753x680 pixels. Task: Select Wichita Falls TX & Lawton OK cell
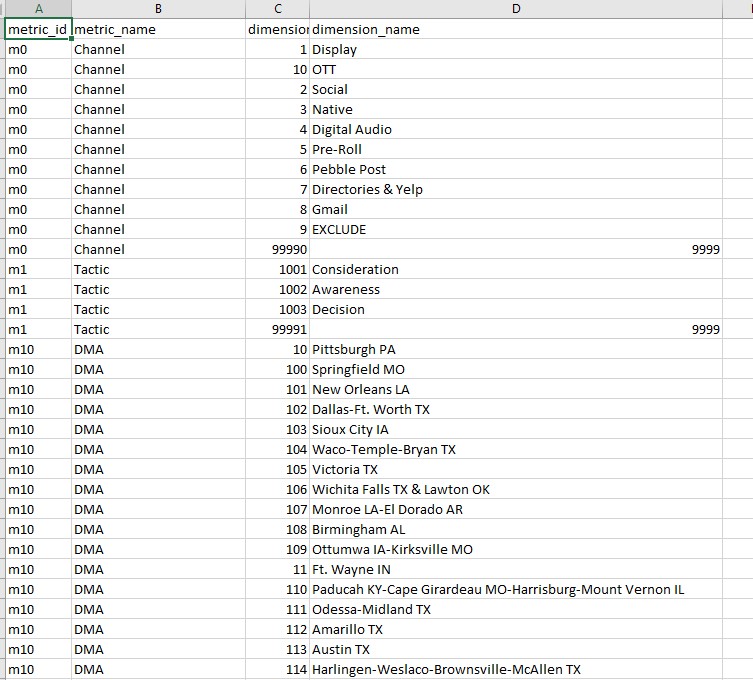(516, 490)
